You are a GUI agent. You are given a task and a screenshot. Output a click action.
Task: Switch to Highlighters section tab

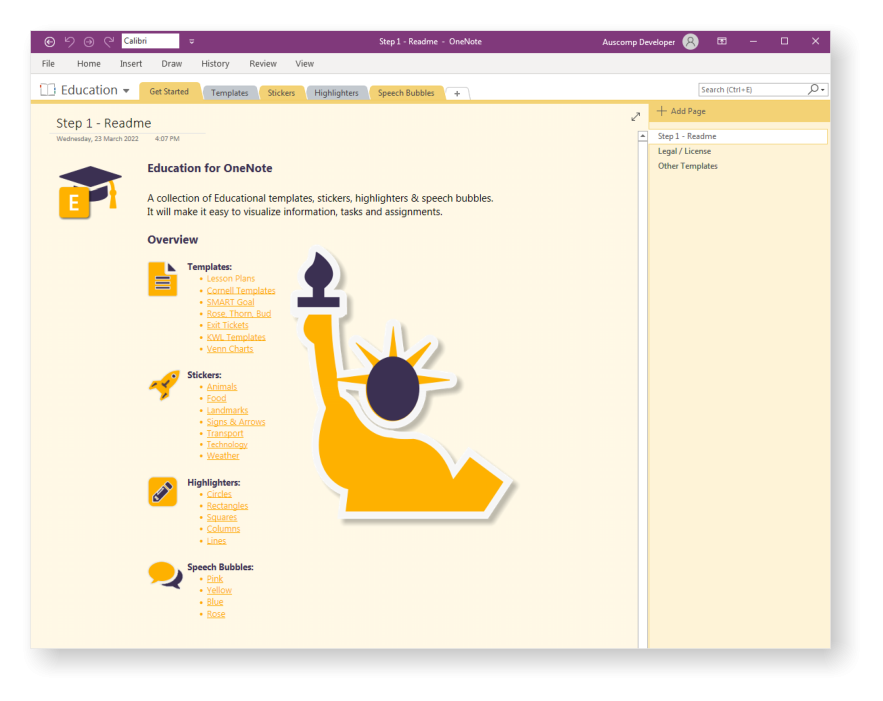(336, 93)
